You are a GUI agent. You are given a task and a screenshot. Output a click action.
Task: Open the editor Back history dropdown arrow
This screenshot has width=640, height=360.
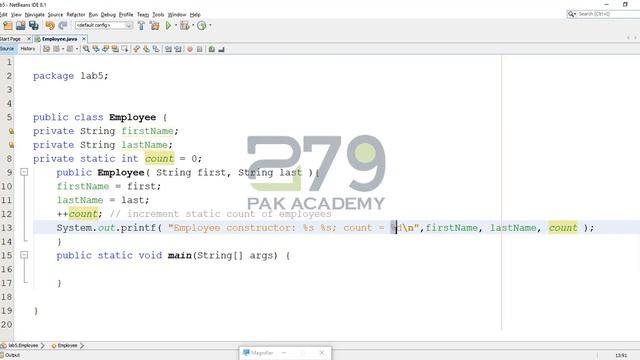click(x=63, y=49)
